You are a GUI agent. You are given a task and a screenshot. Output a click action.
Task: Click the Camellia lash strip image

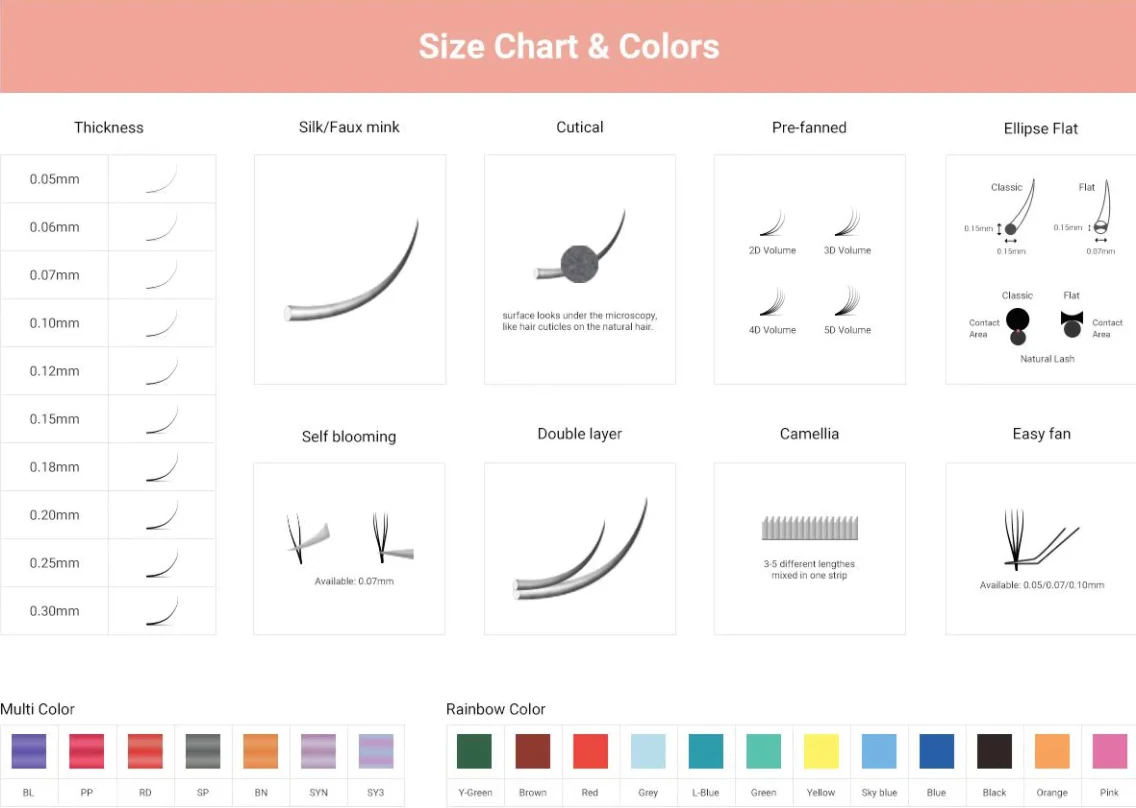click(x=809, y=528)
